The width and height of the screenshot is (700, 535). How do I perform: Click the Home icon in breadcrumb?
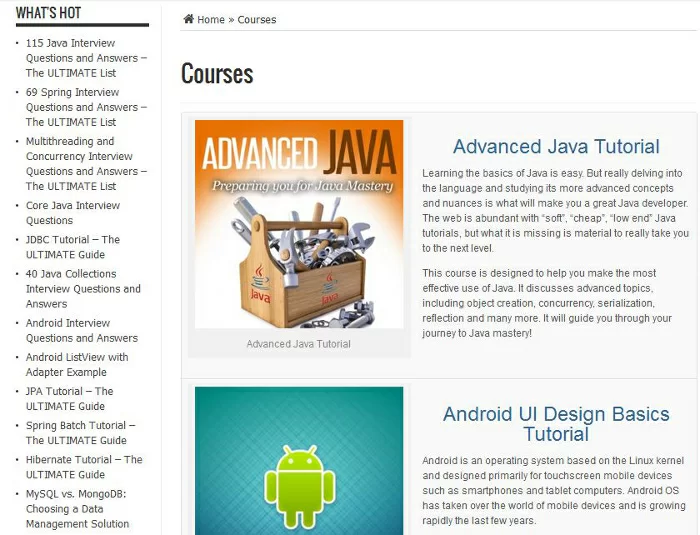[189, 19]
